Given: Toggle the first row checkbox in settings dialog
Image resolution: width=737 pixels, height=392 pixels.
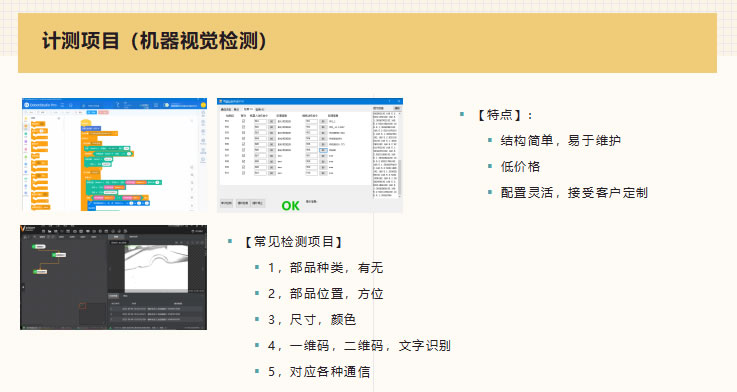Looking at the screenshot, I should 243,121.
